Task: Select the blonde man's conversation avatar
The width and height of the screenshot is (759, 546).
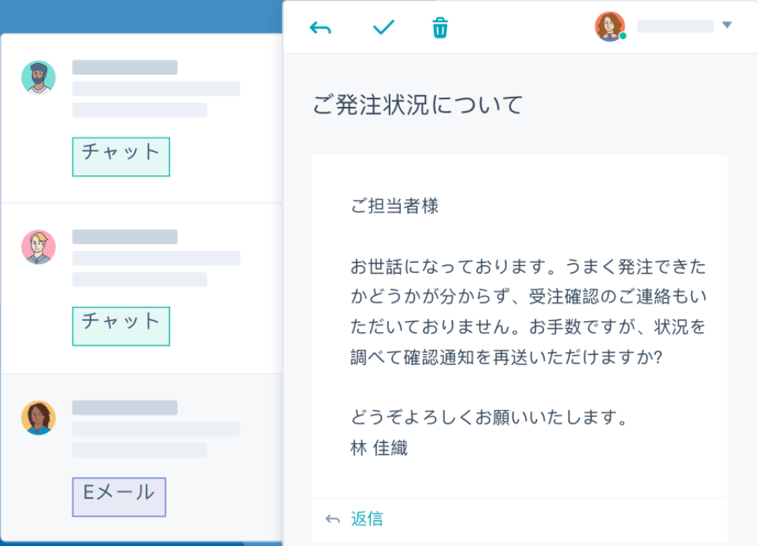Action: pyautogui.click(x=39, y=247)
